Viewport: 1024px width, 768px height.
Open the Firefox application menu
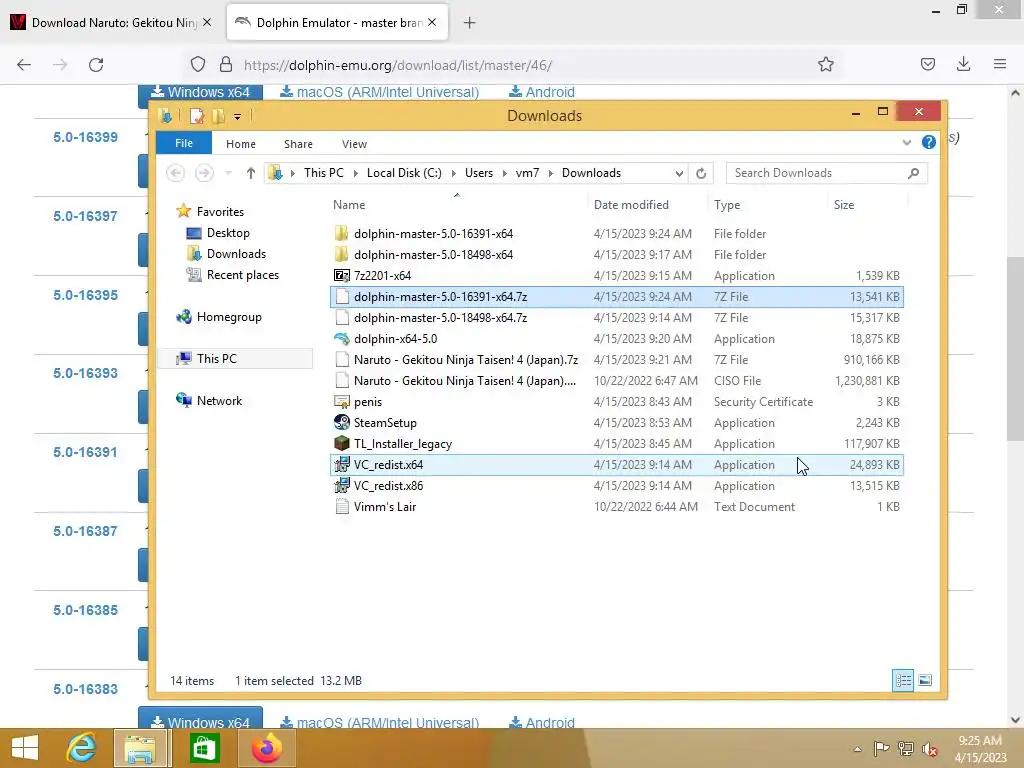click(999, 64)
